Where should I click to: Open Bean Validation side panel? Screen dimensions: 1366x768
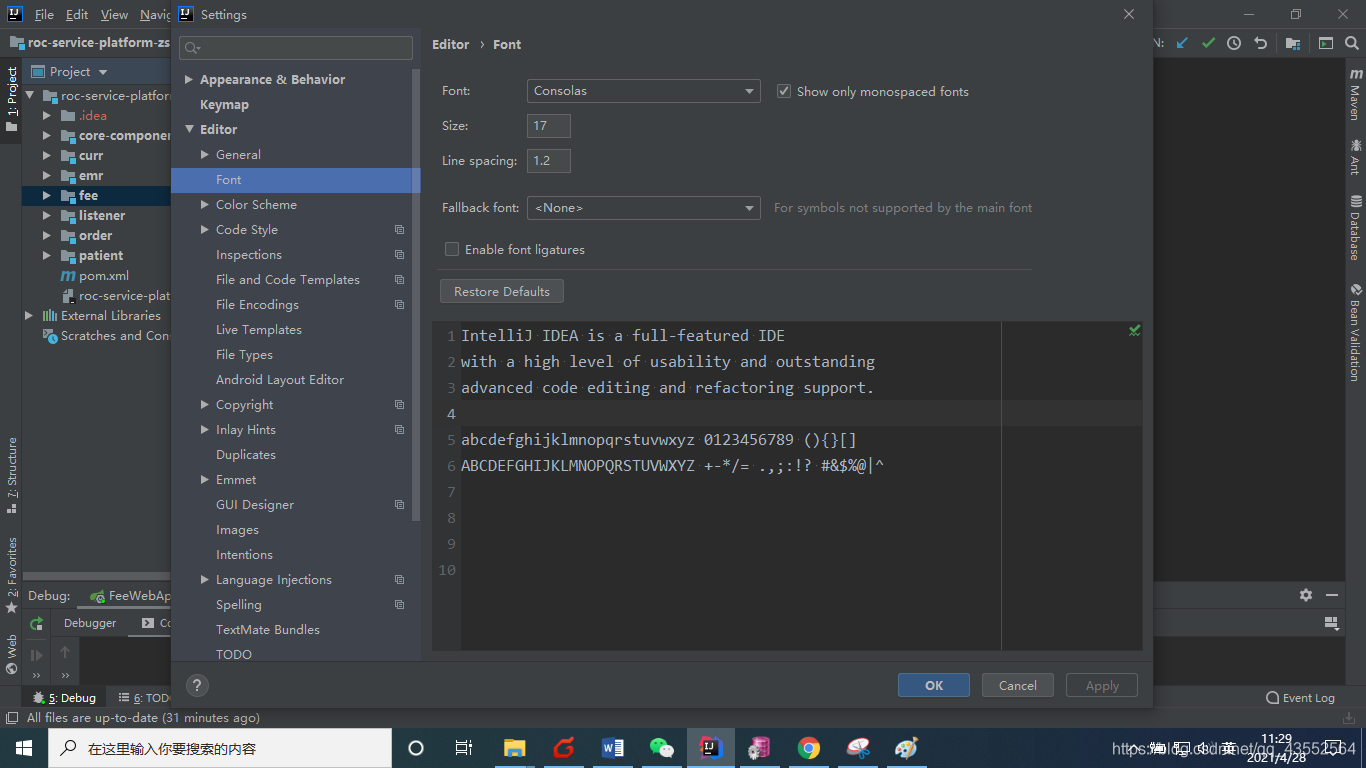pos(1355,333)
